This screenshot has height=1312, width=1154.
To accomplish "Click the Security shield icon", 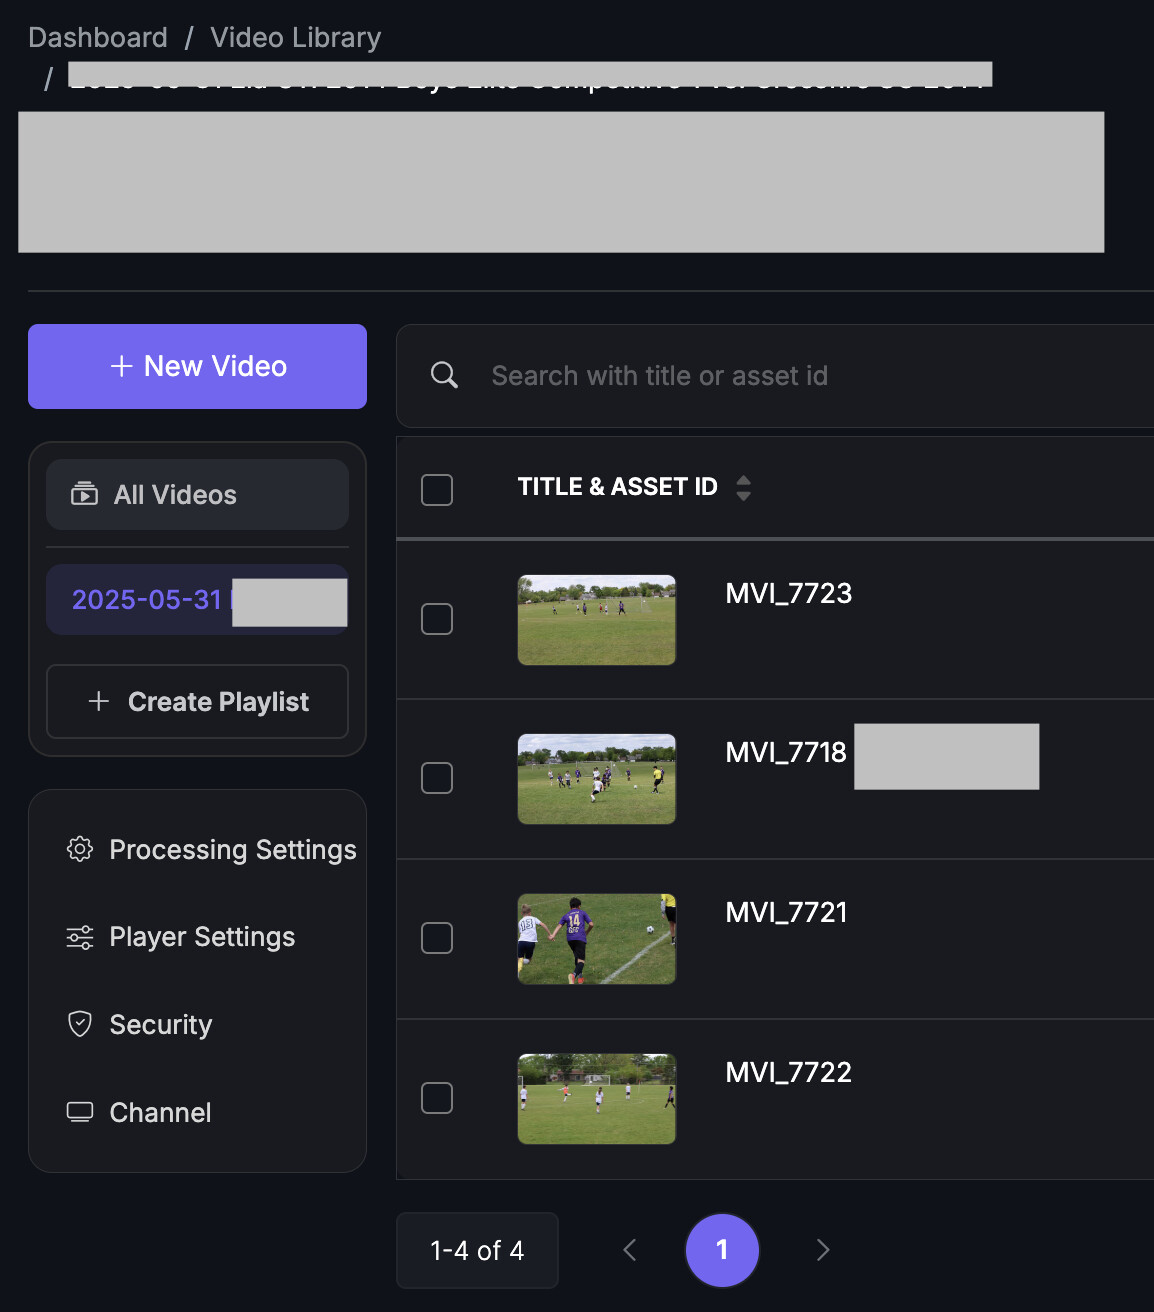I will (x=80, y=1024).
